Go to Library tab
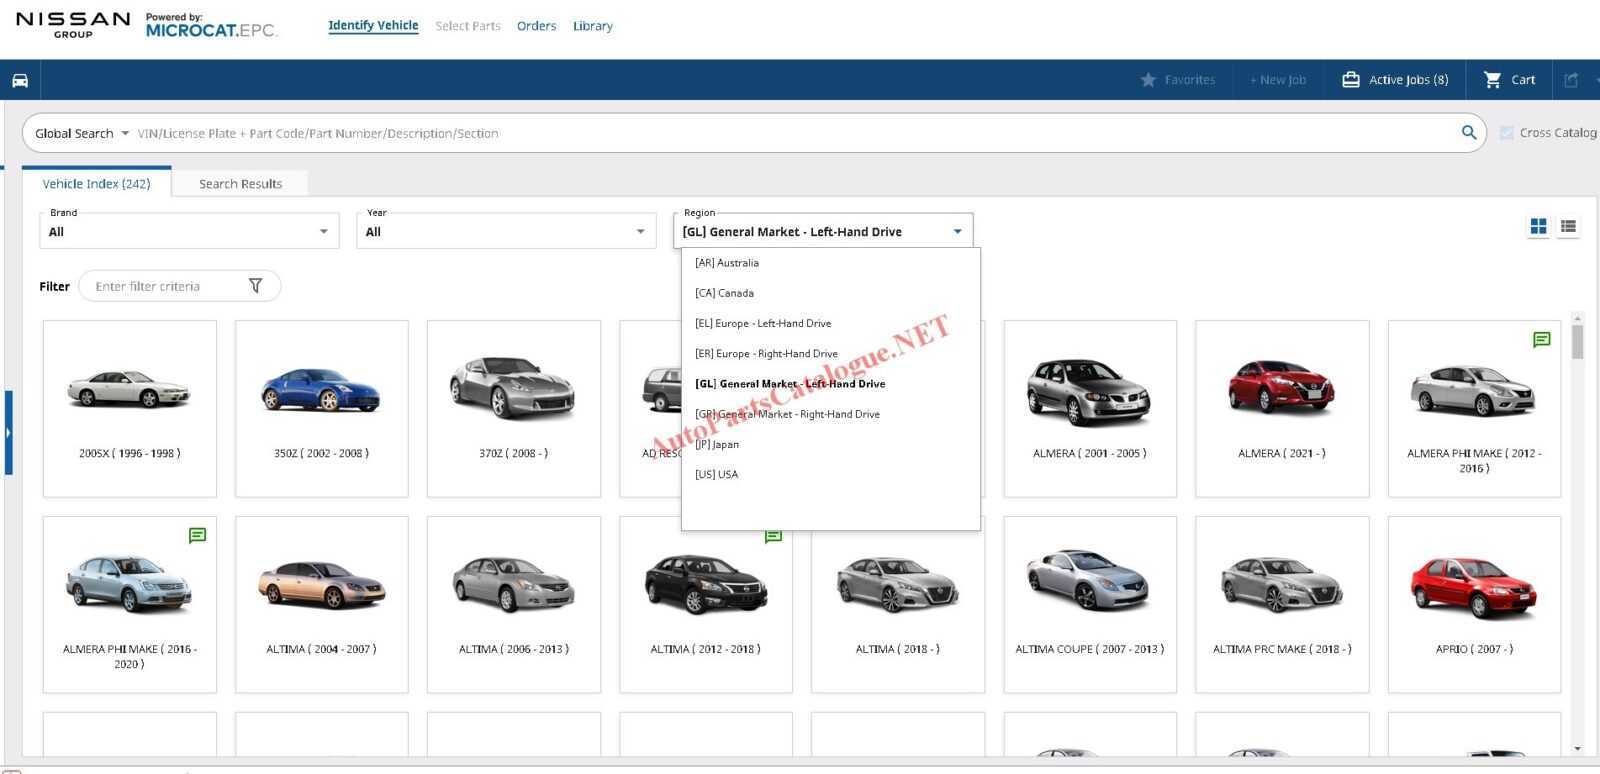Viewport: 1600px width, 774px height. pyautogui.click(x=593, y=26)
